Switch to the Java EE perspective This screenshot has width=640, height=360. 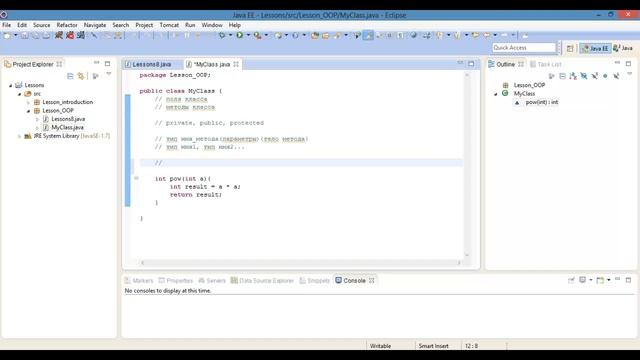[595, 48]
